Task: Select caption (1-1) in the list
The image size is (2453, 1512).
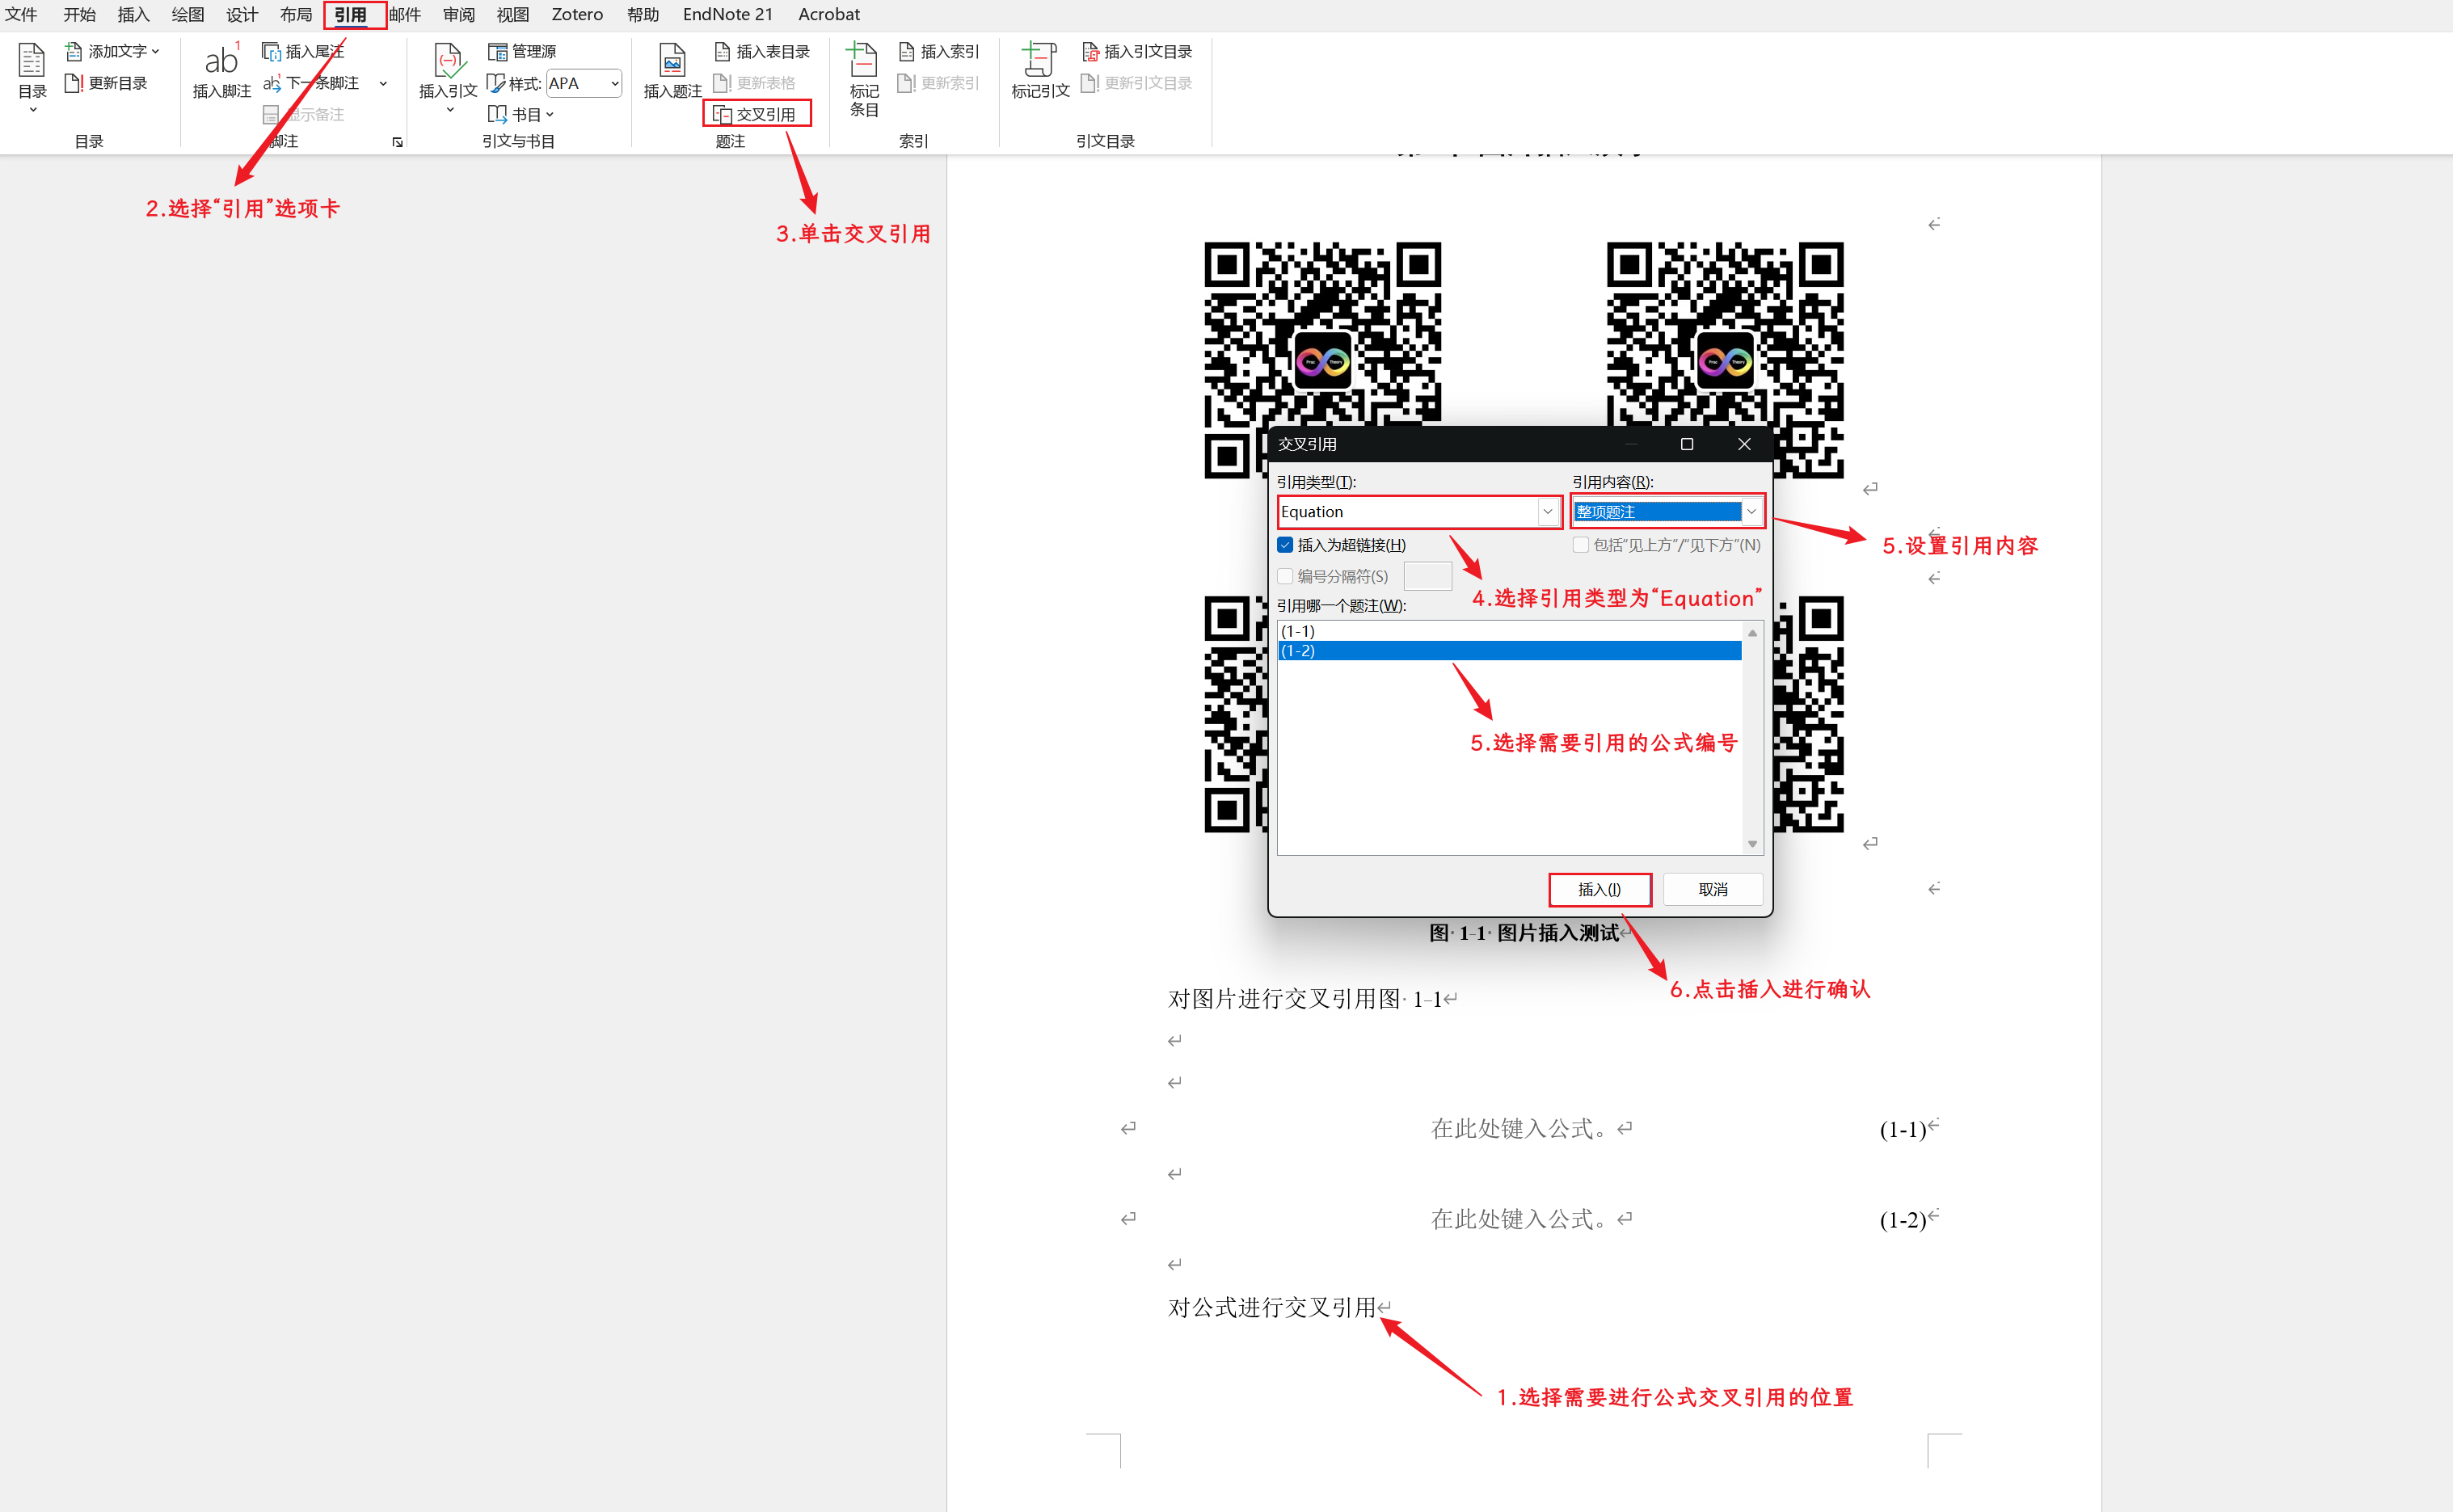Action: (1298, 631)
